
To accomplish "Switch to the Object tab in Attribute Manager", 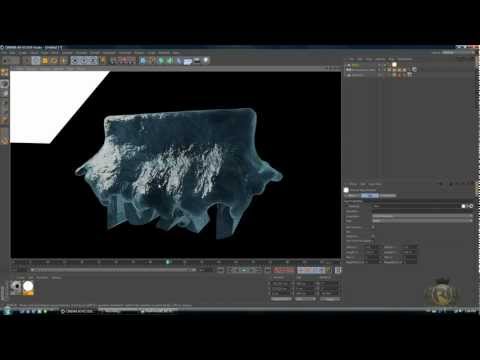I will 388,195.
